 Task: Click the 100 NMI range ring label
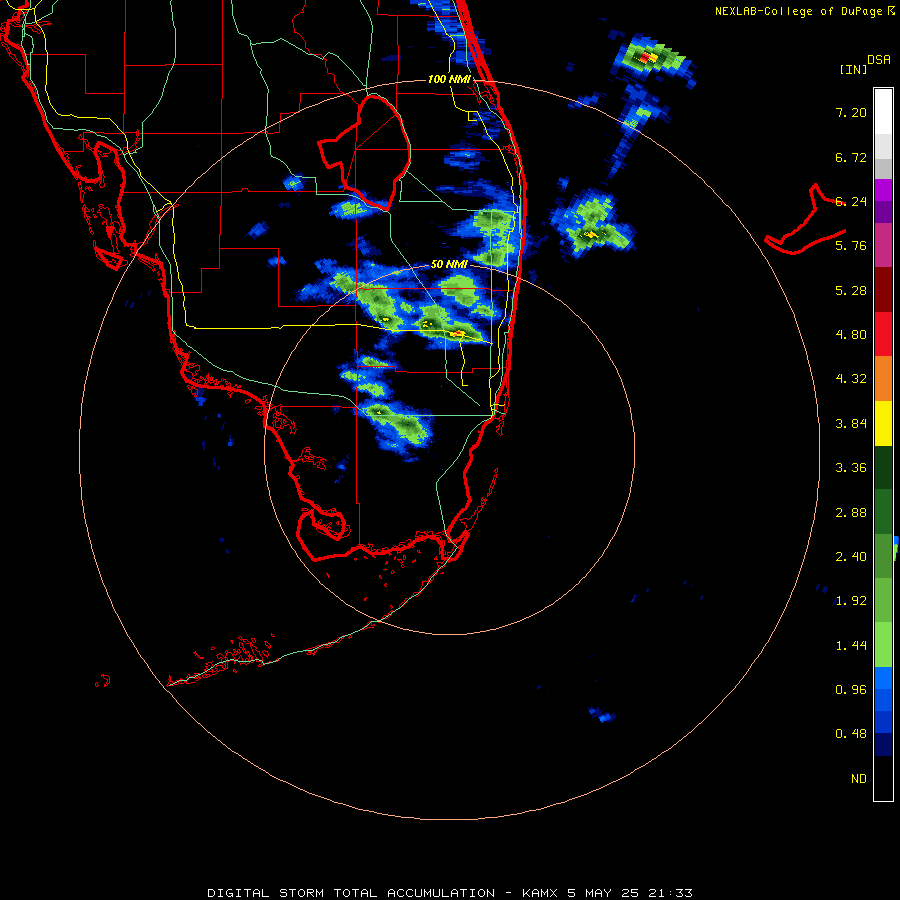[x=449, y=79]
